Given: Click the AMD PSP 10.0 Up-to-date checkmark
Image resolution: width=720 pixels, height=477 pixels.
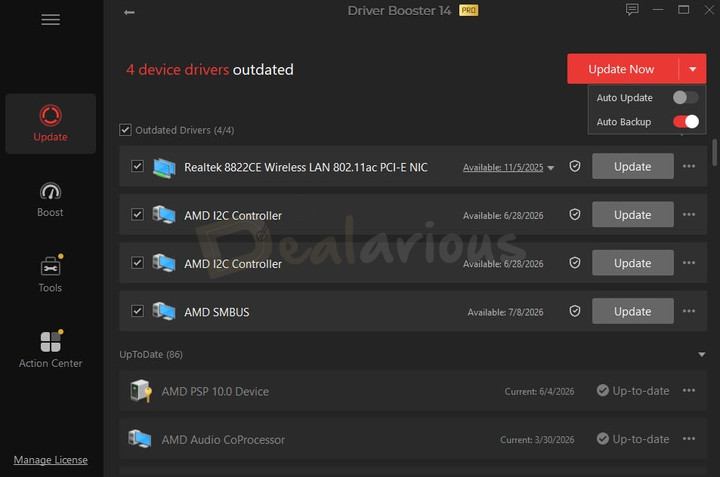Looking at the screenshot, I should 602,390.
